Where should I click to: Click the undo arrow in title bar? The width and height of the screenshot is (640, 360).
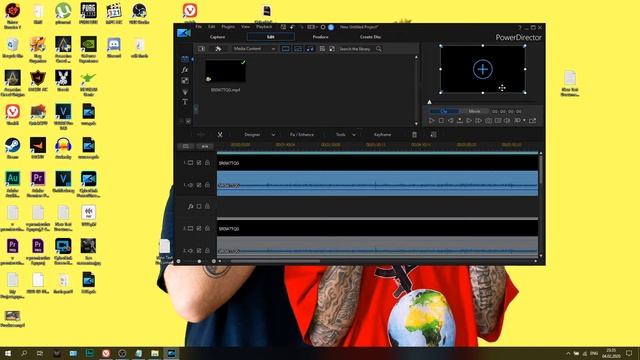point(292,27)
